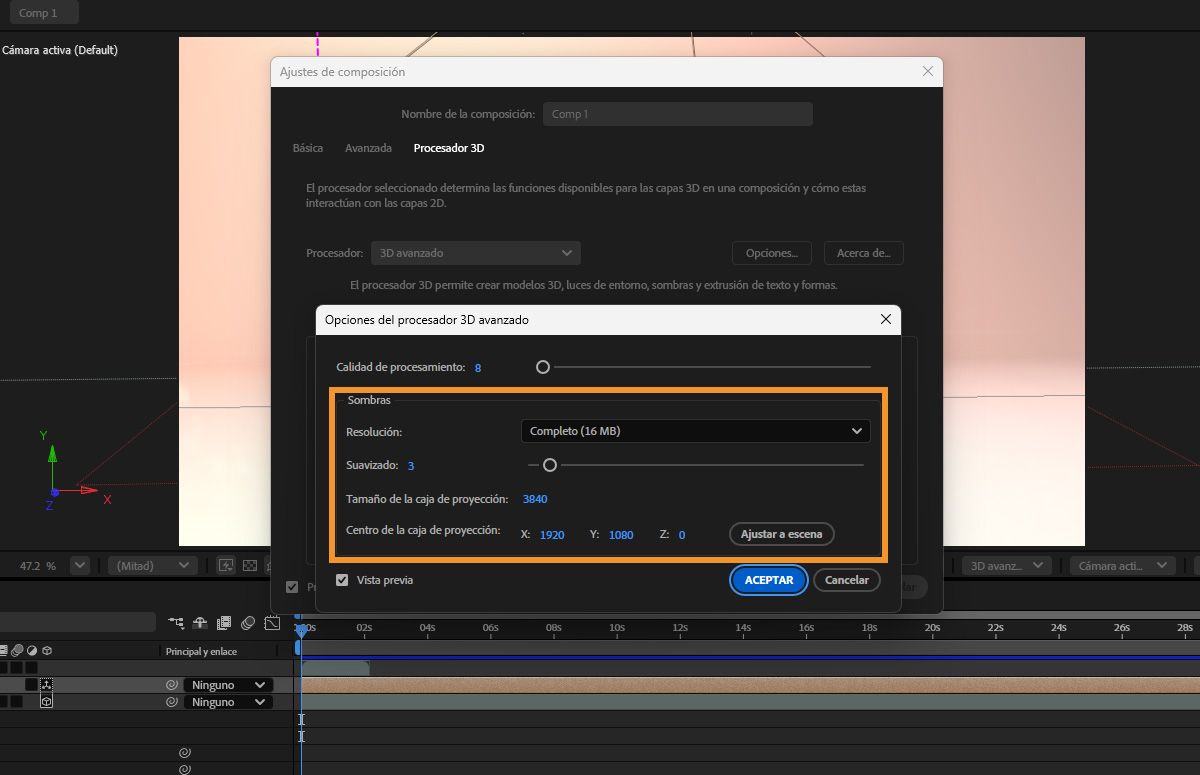Screen dimensions: 1200x775
Task: Toggle the transparency grid in the viewport
Action: point(250,565)
